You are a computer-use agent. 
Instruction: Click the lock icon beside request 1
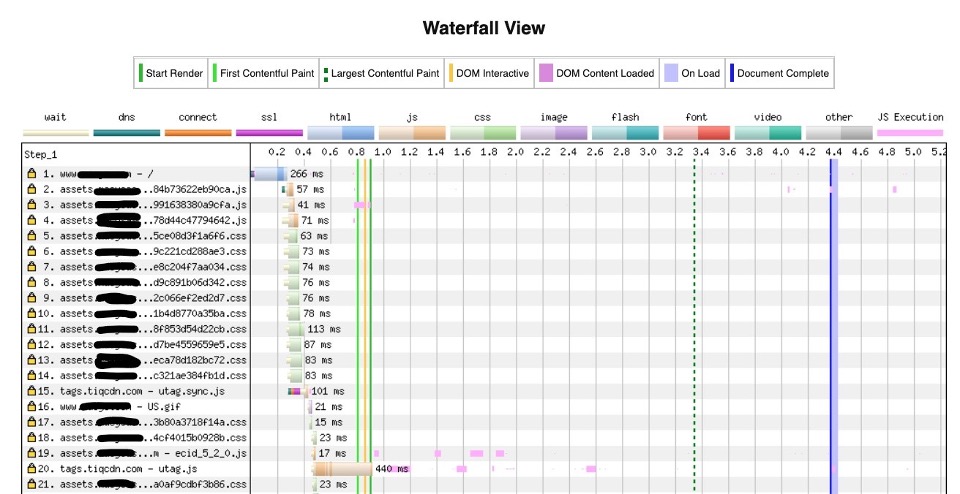click(32, 173)
